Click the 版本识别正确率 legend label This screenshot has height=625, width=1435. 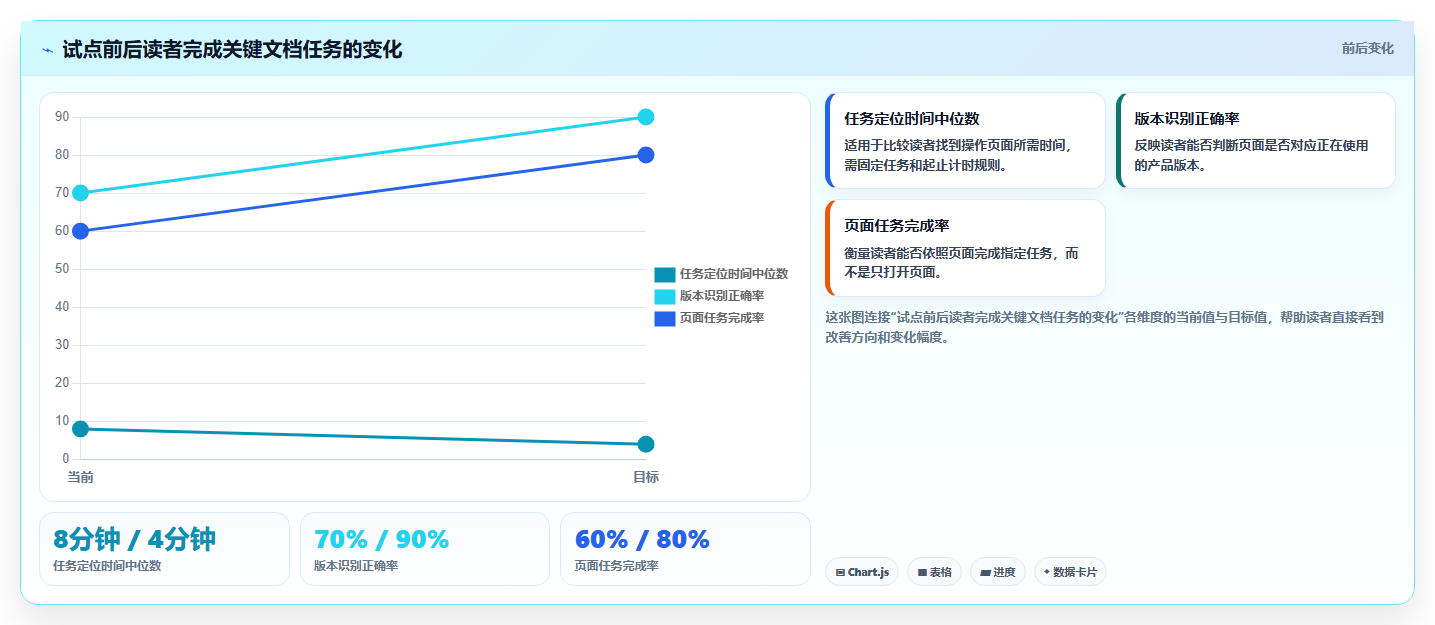(x=722, y=296)
